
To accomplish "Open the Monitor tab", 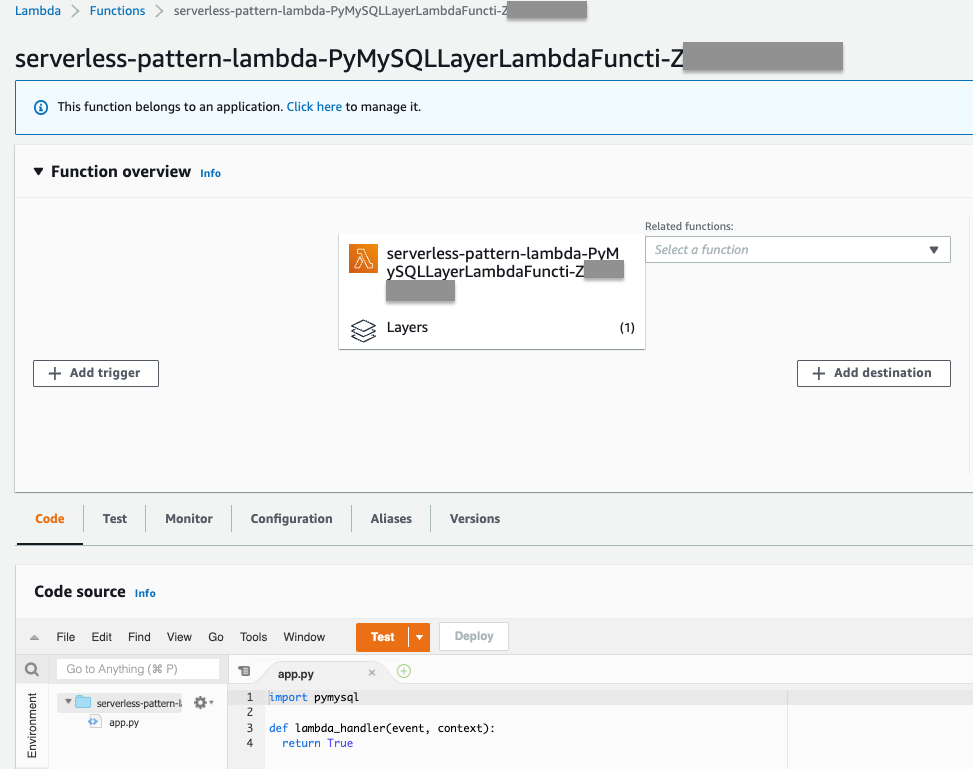I will pyautogui.click(x=189, y=519).
